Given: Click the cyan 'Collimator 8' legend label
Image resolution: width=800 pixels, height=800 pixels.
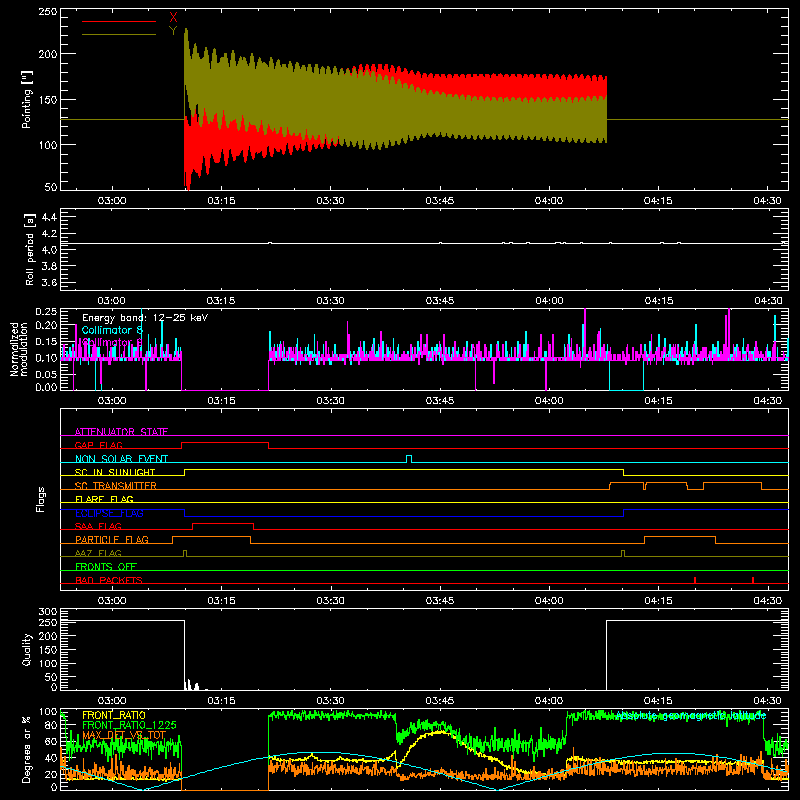Looking at the screenshot, I should click(112, 330).
